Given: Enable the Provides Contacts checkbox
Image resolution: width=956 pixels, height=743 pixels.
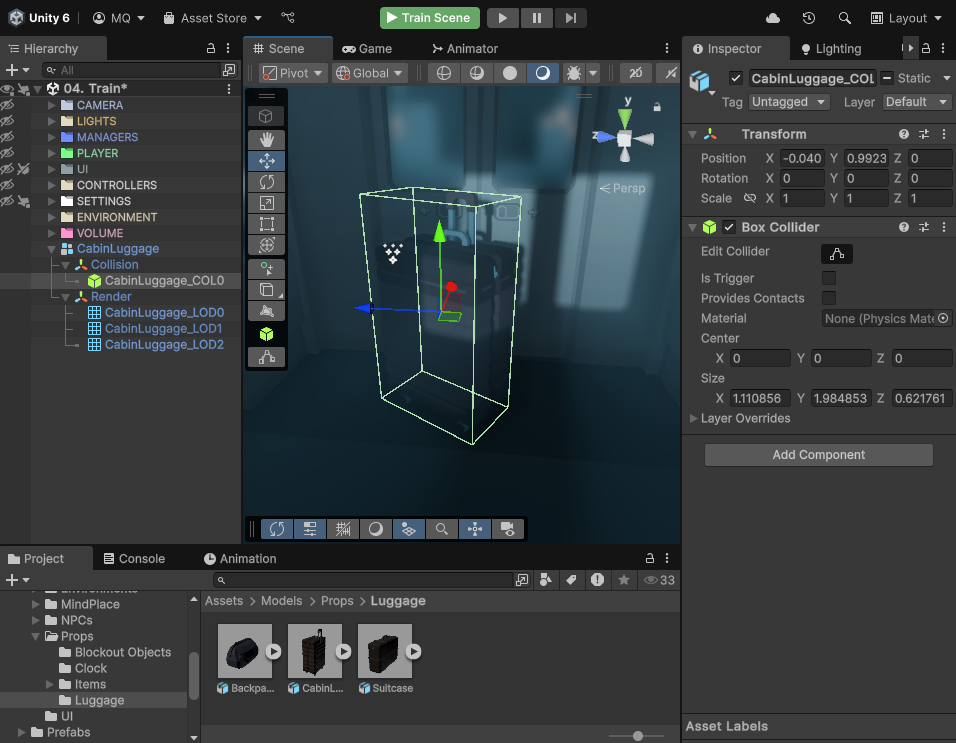Looking at the screenshot, I should click(x=829, y=298).
